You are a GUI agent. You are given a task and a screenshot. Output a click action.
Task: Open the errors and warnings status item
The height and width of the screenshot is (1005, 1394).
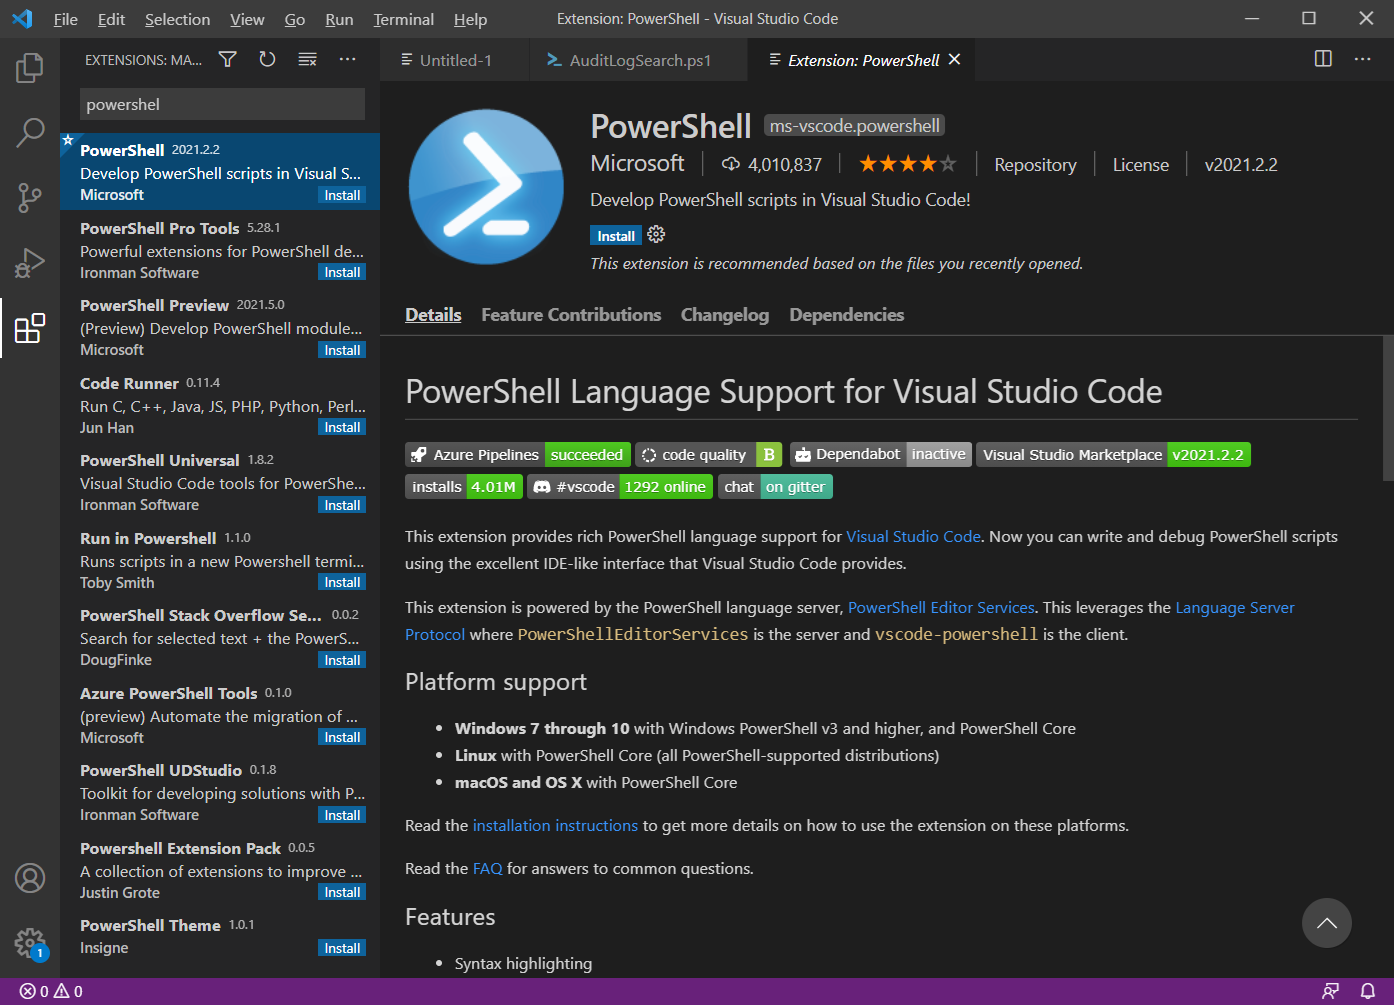[51, 991]
